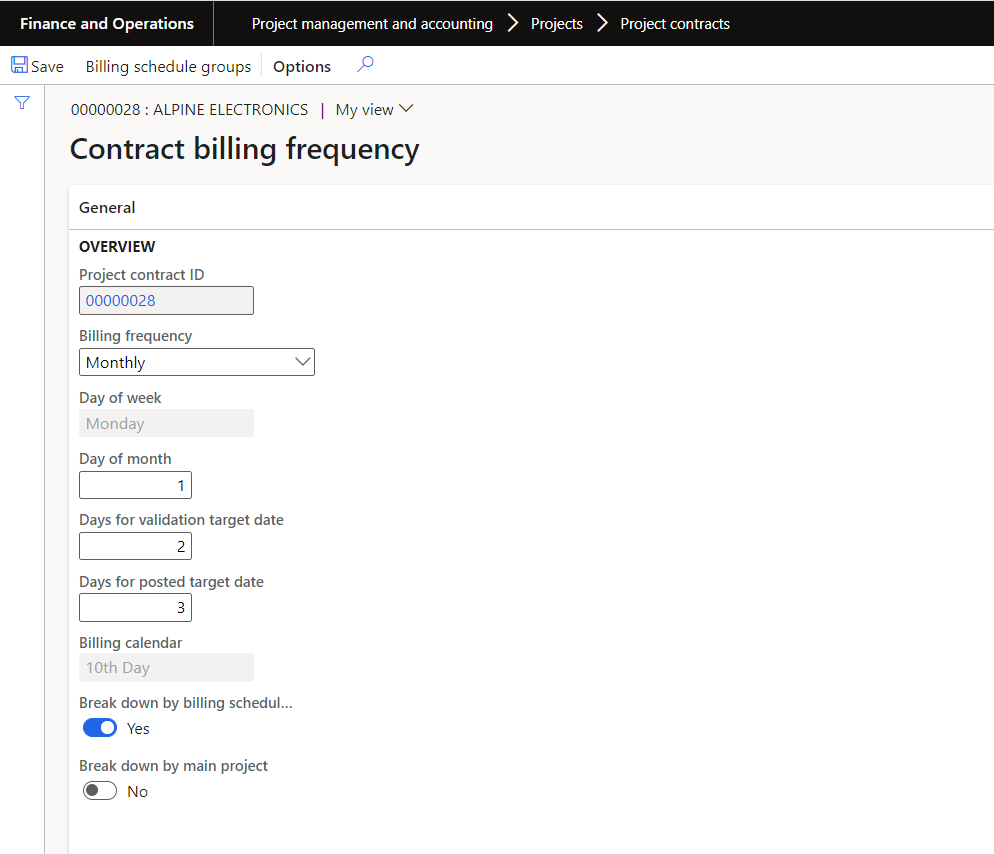
Task: Go to Project contracts breadcrumb
Action: click(x=675, y=24)
